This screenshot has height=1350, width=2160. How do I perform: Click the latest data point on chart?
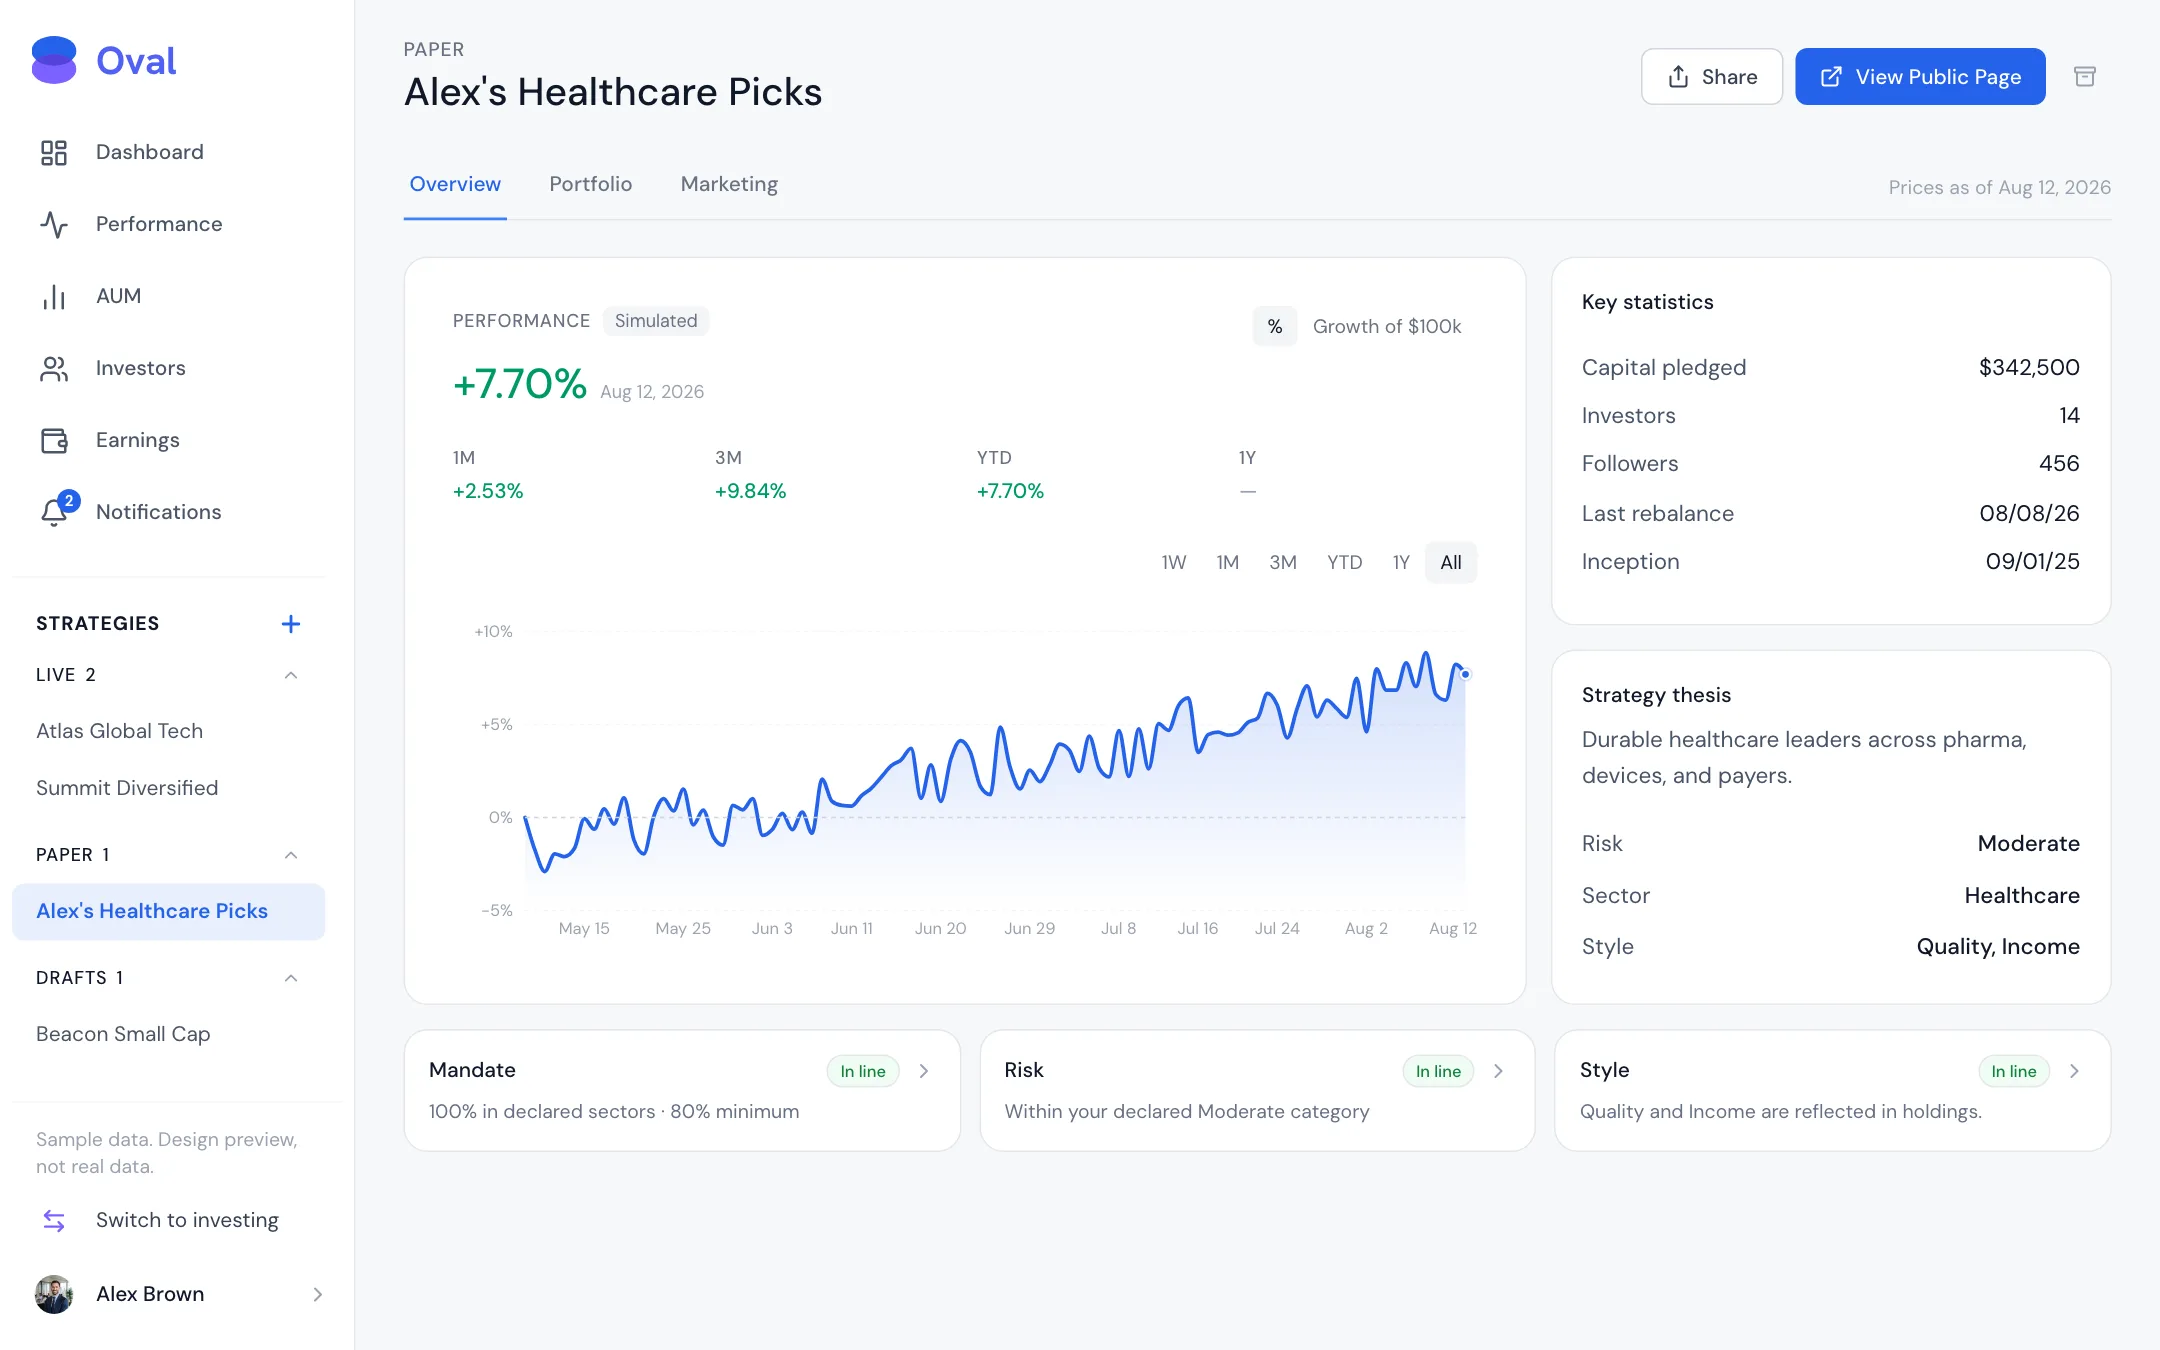pos(1465,674)
